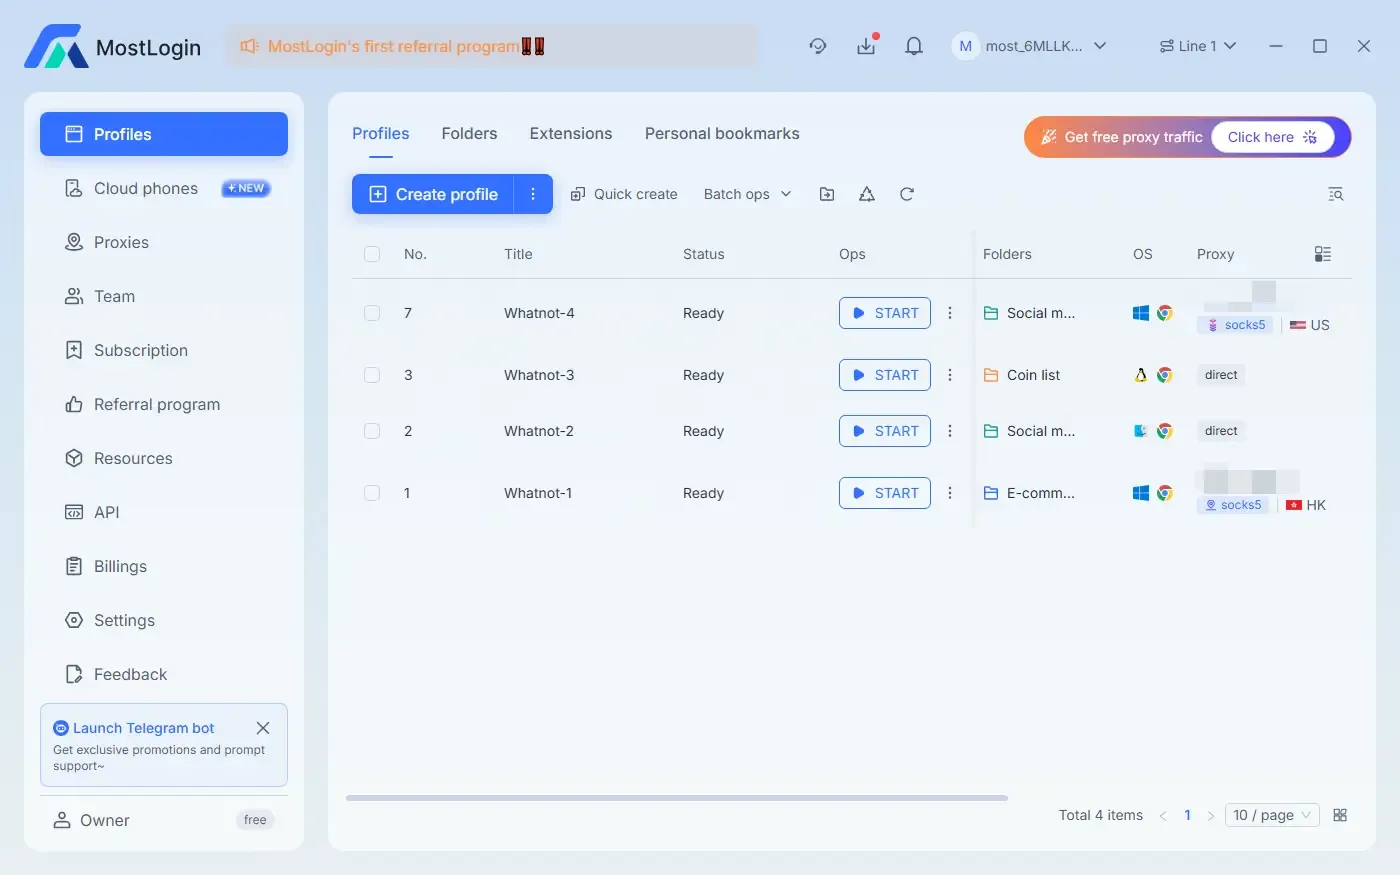Open the 10 / page dropdown
1400x875 pixels.
tap(1271, 814)
